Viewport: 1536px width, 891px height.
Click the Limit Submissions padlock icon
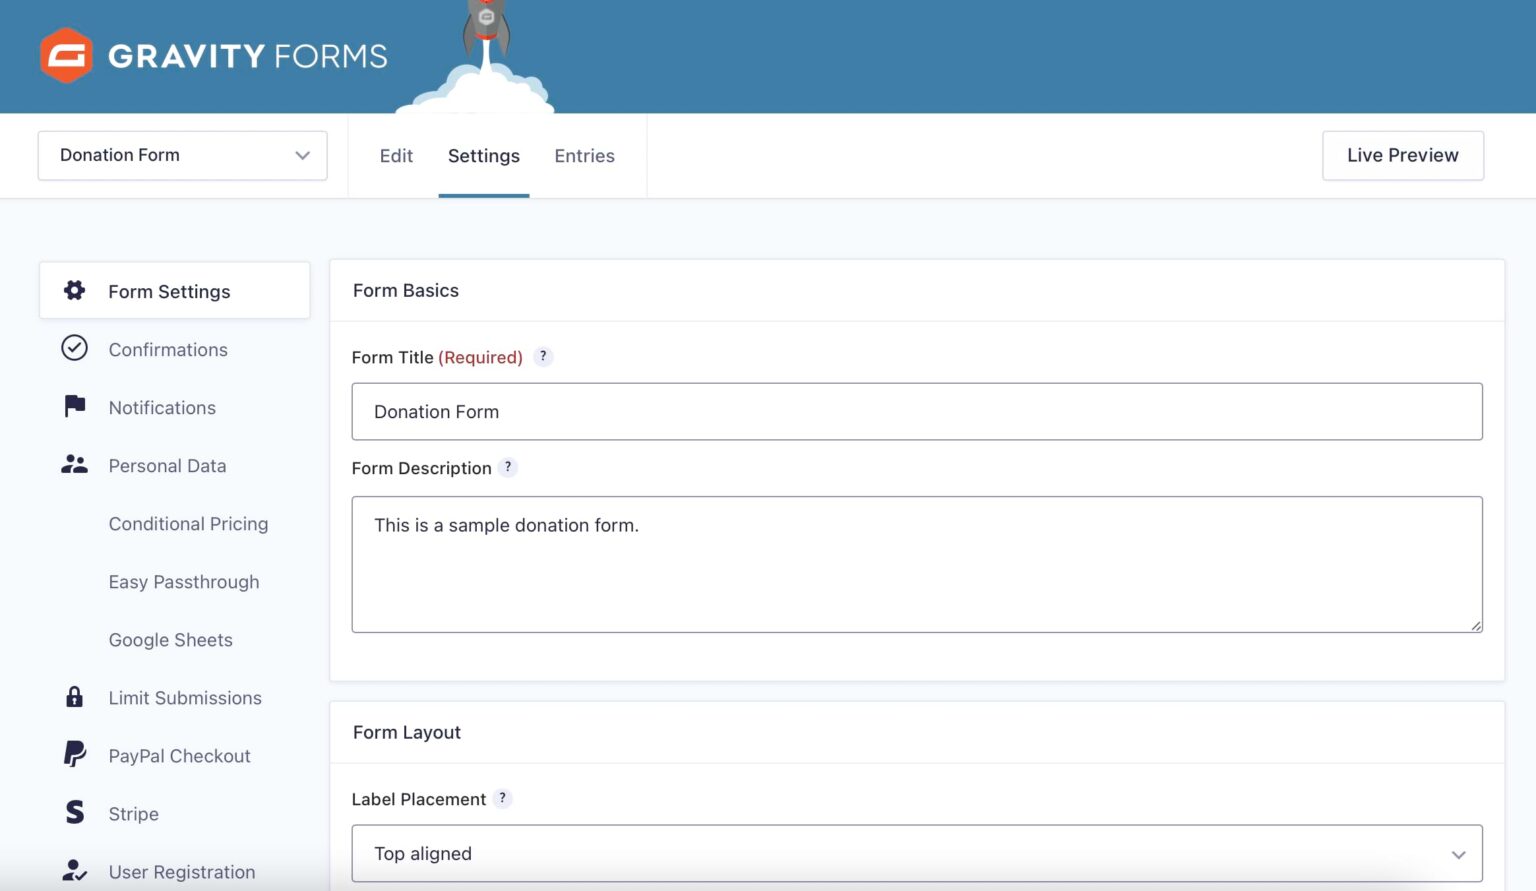(74, 697)
